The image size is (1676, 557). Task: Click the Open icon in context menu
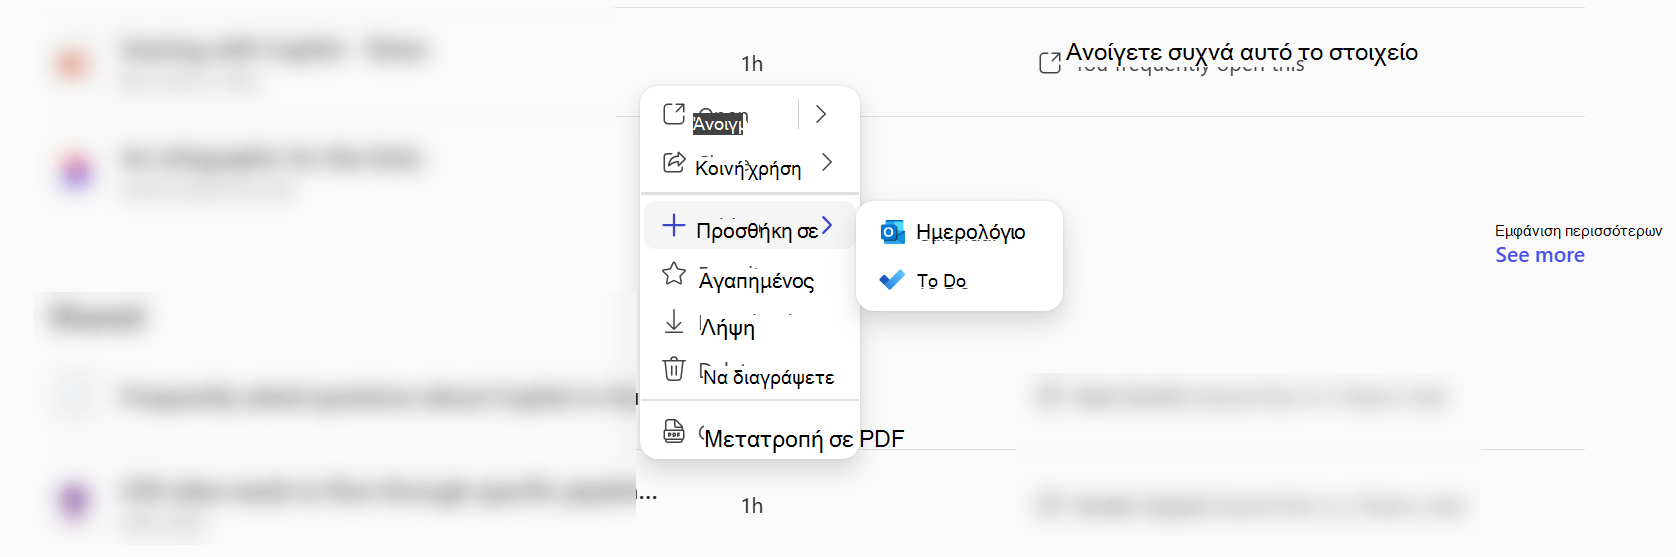click(x=674, y=114)
